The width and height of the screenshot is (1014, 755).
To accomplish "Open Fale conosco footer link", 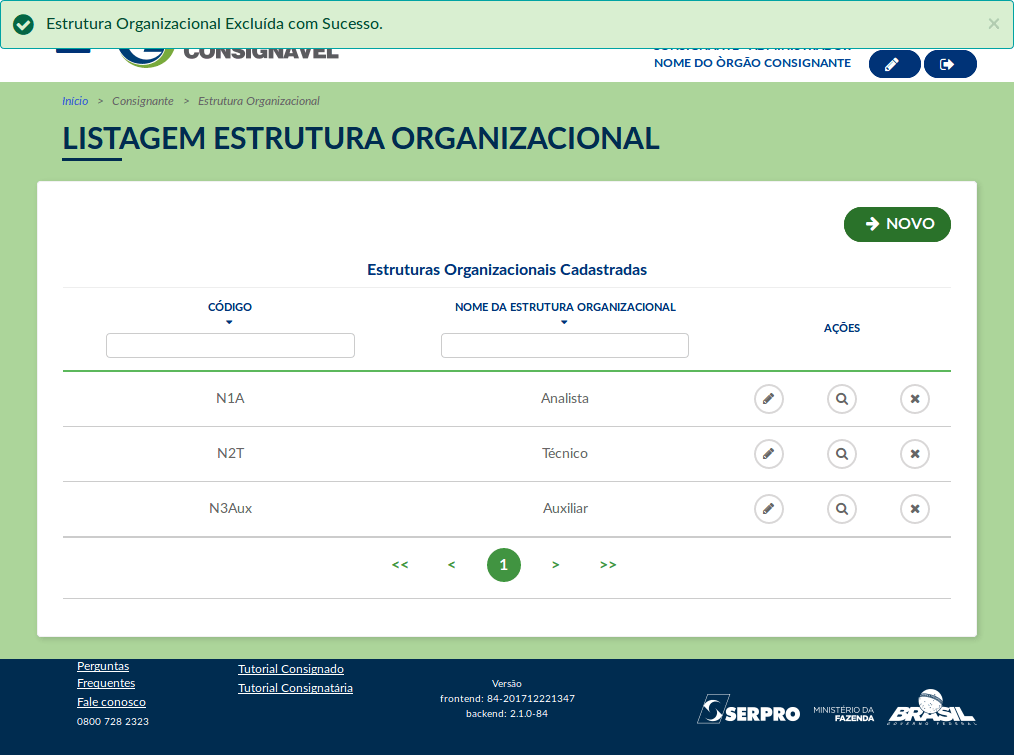I will click(111, 702).
